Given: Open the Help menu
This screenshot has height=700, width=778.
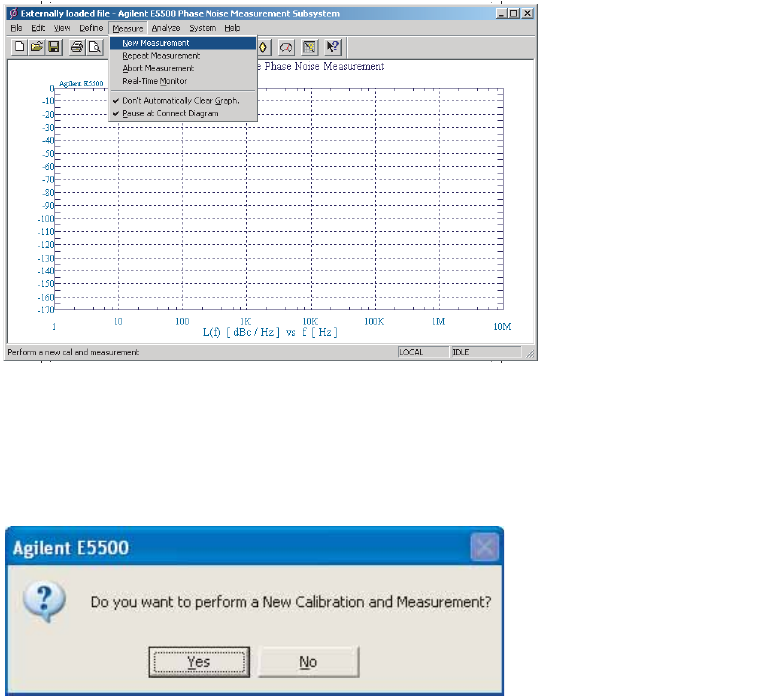Looking at the screenshot, I should [232, 28].
